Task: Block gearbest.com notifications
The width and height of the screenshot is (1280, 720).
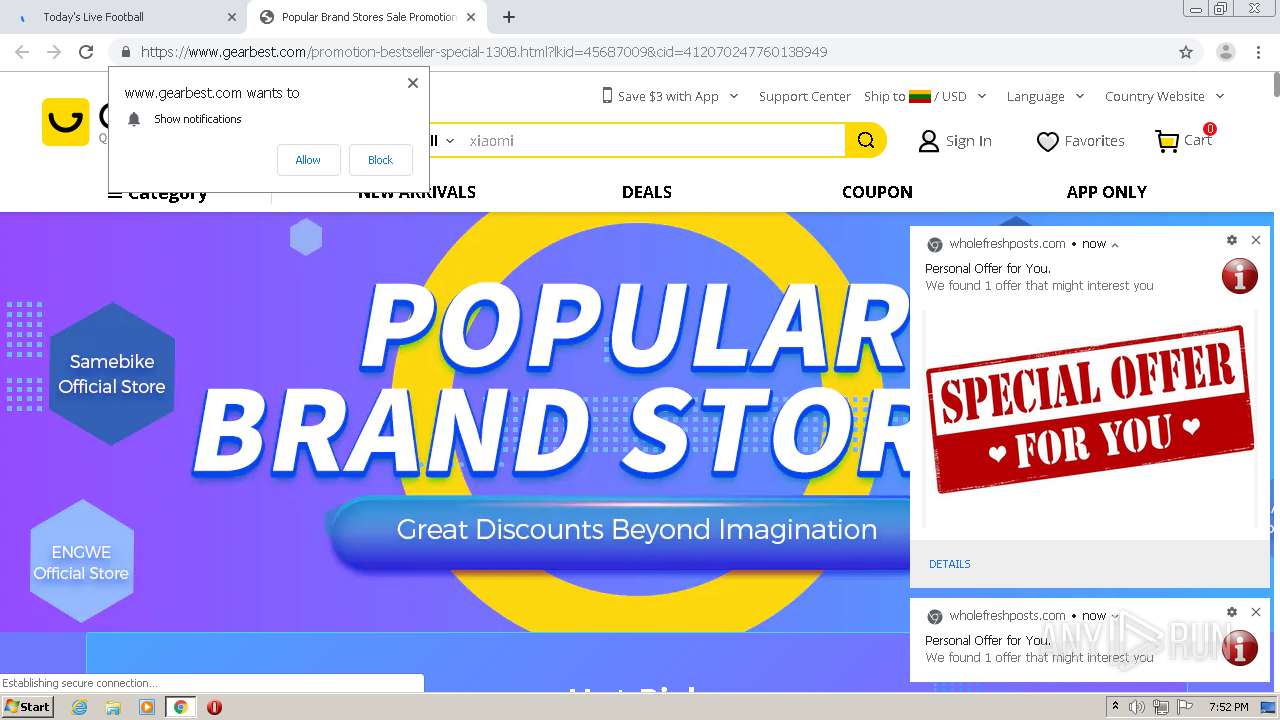Action: click(380, 160)
